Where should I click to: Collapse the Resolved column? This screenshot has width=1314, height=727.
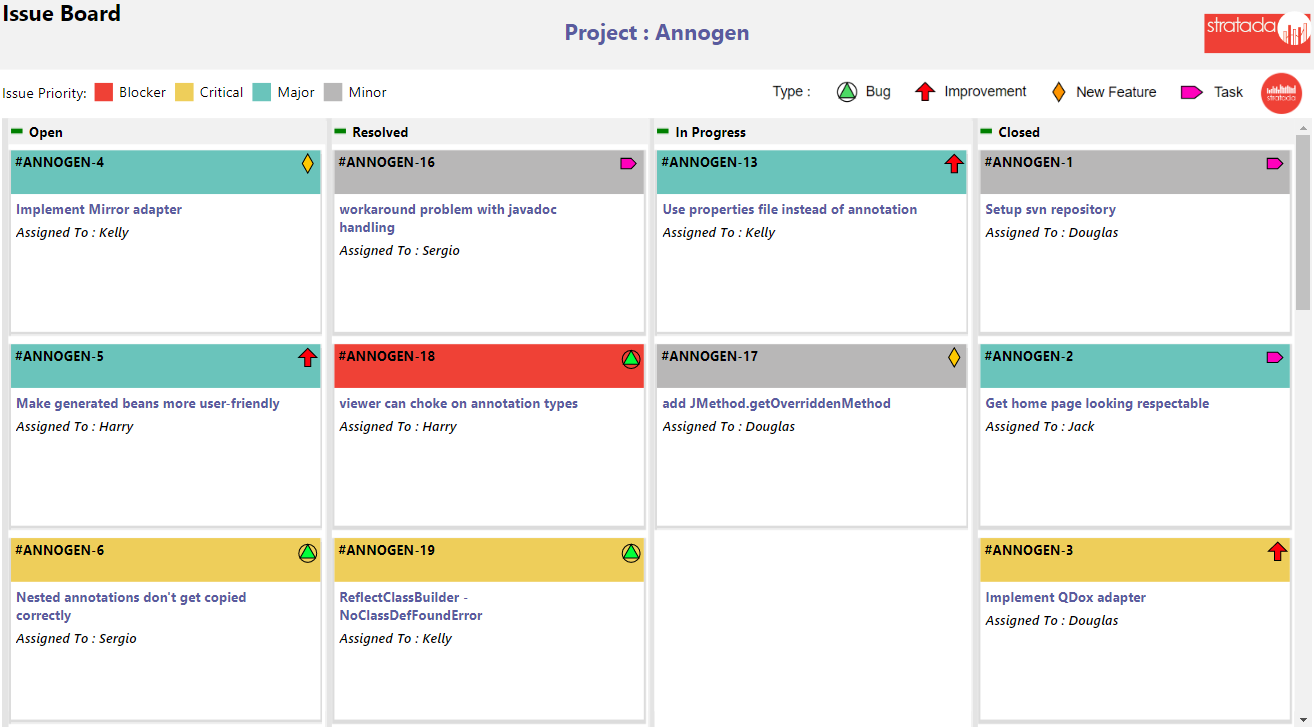pos(340,131)
